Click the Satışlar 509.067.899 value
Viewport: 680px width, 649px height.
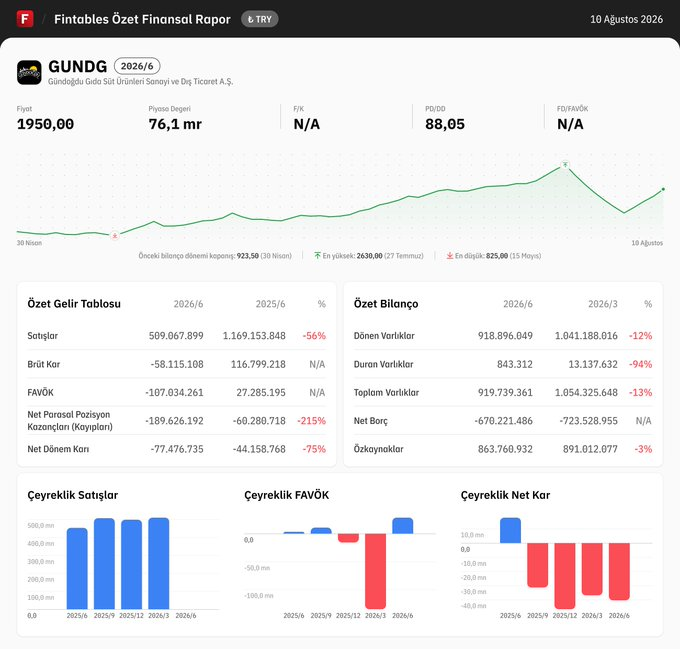176,336
